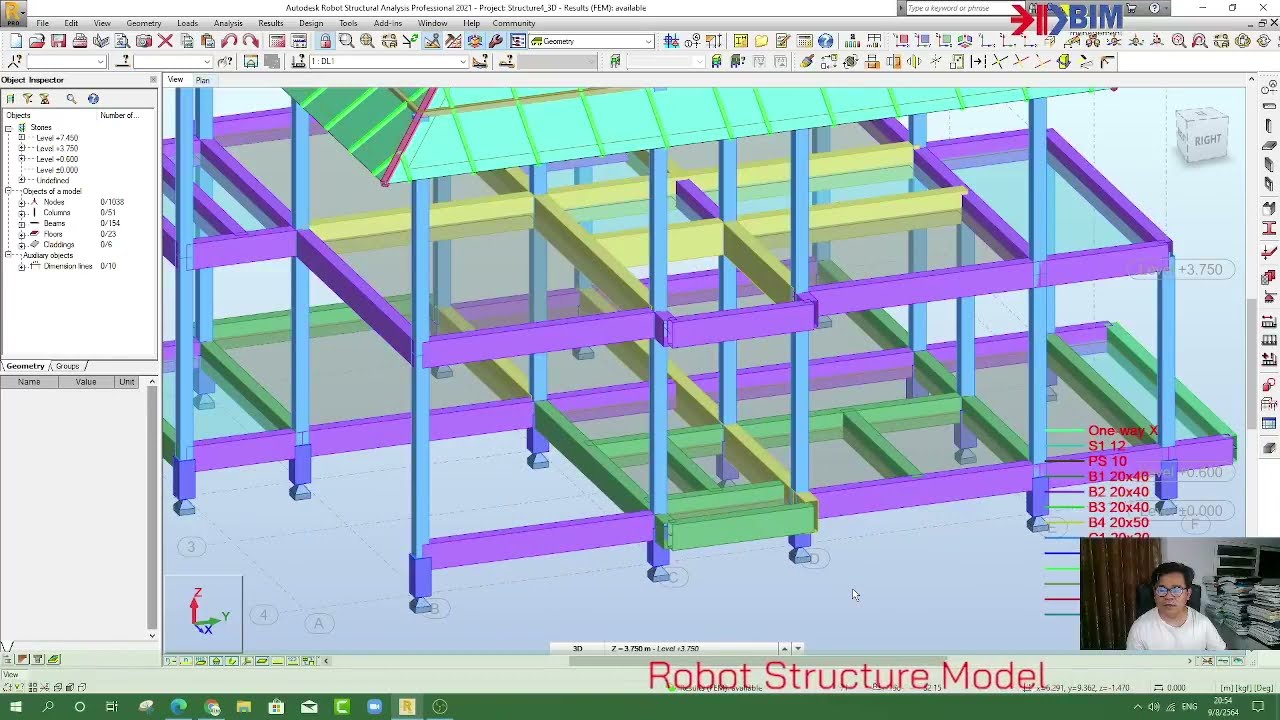Image resolution: width=1280 pixels, height=720 pixels.
Task: Click the Objects column header
Action: [x=48, y=115]
